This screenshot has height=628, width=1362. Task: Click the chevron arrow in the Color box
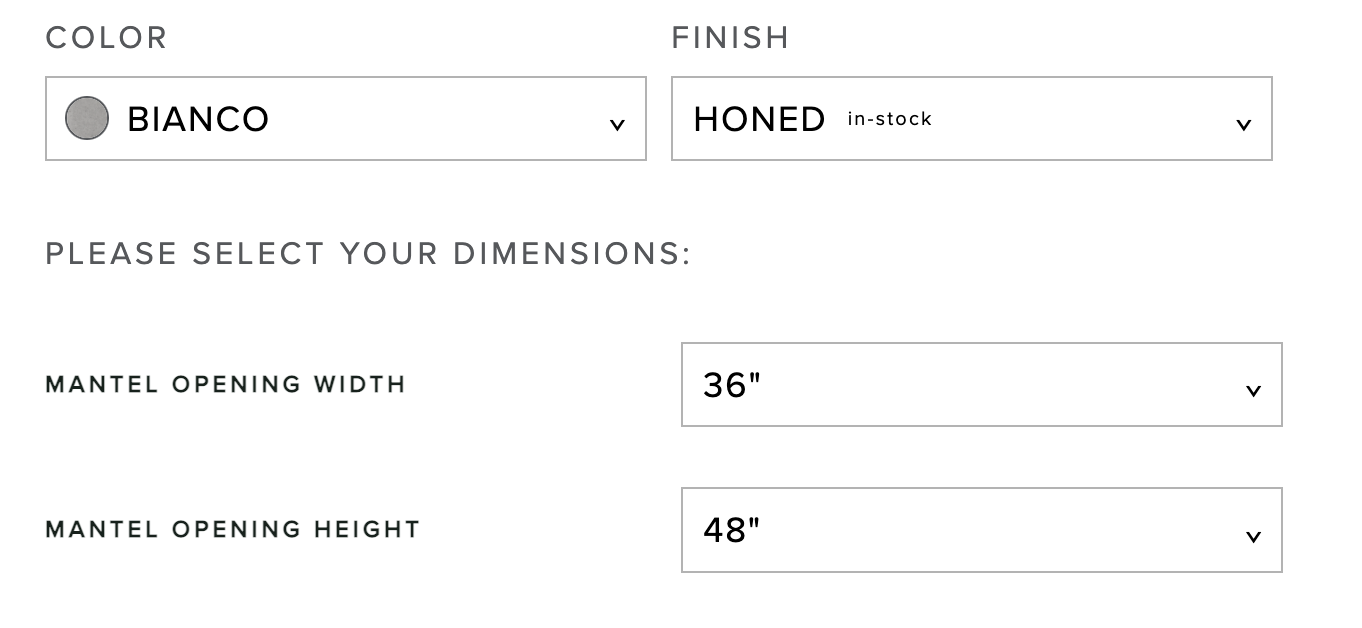(617, 124)
